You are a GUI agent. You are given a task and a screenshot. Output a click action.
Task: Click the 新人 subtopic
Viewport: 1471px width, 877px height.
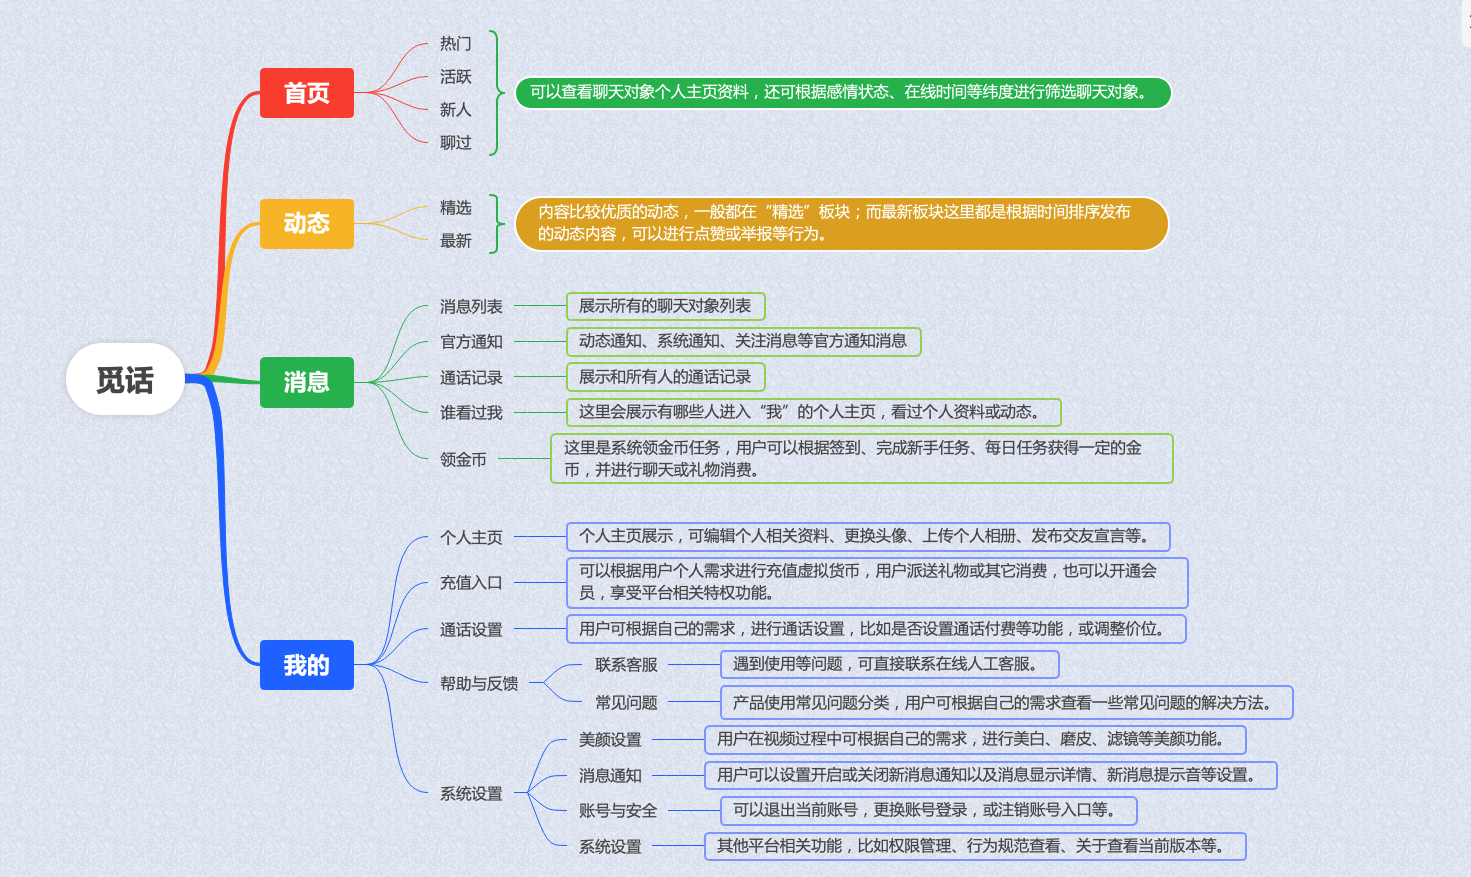click(455, 110)
